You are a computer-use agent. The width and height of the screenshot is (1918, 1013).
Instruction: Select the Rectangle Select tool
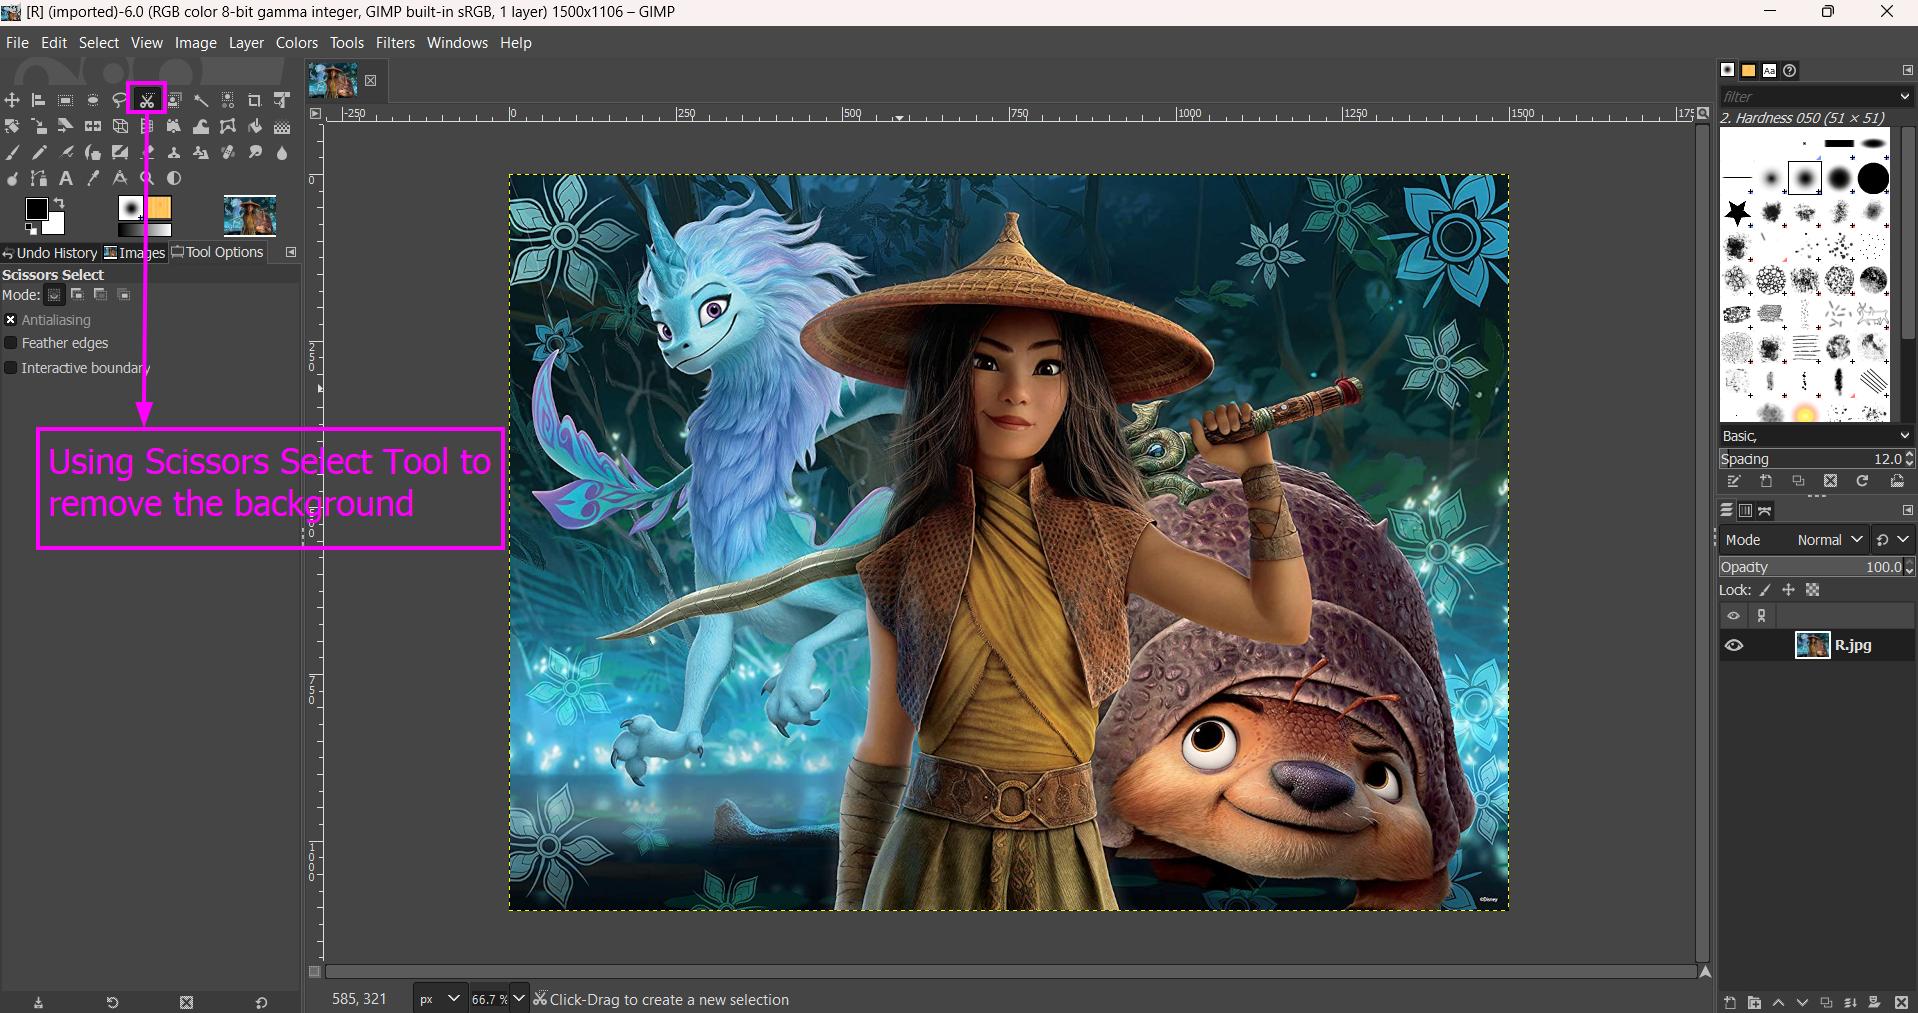pos(65,100)
